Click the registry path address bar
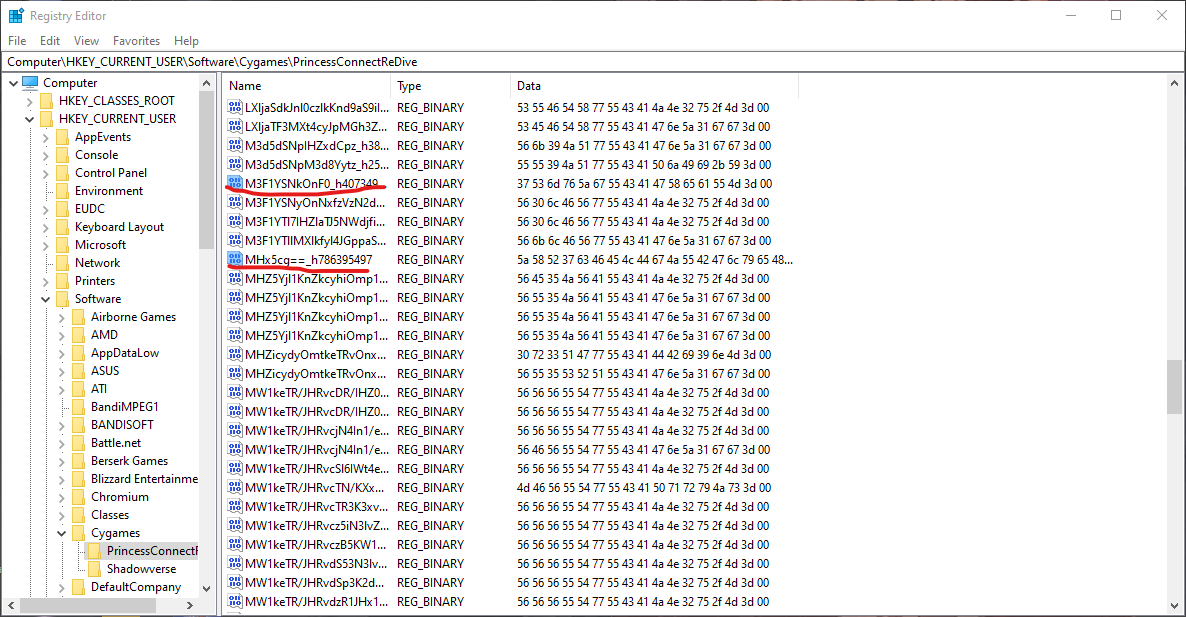The width and height of the screenshot is (1186, 617). (x=592, y=62)
